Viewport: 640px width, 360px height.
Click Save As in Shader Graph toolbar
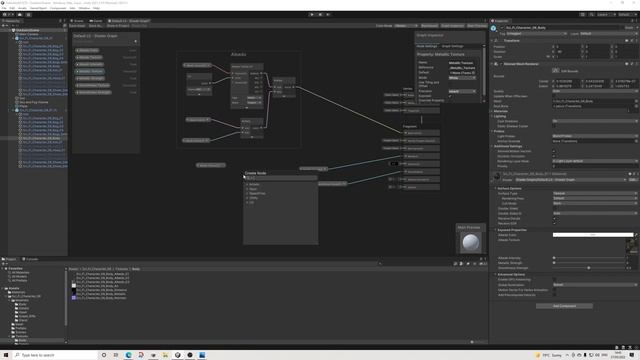click(95, 26)
